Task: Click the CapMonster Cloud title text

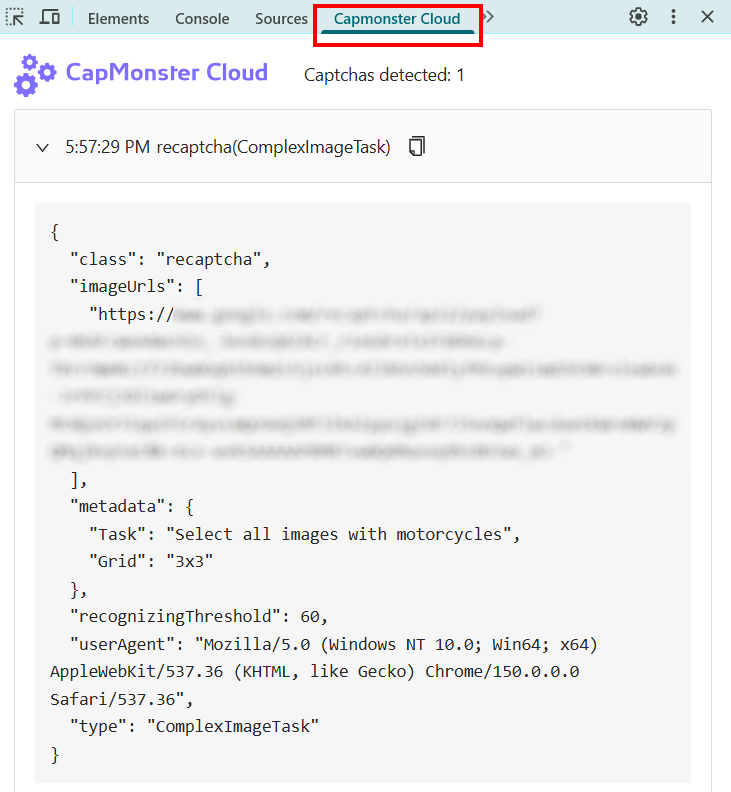Action: tap(167, 72)
